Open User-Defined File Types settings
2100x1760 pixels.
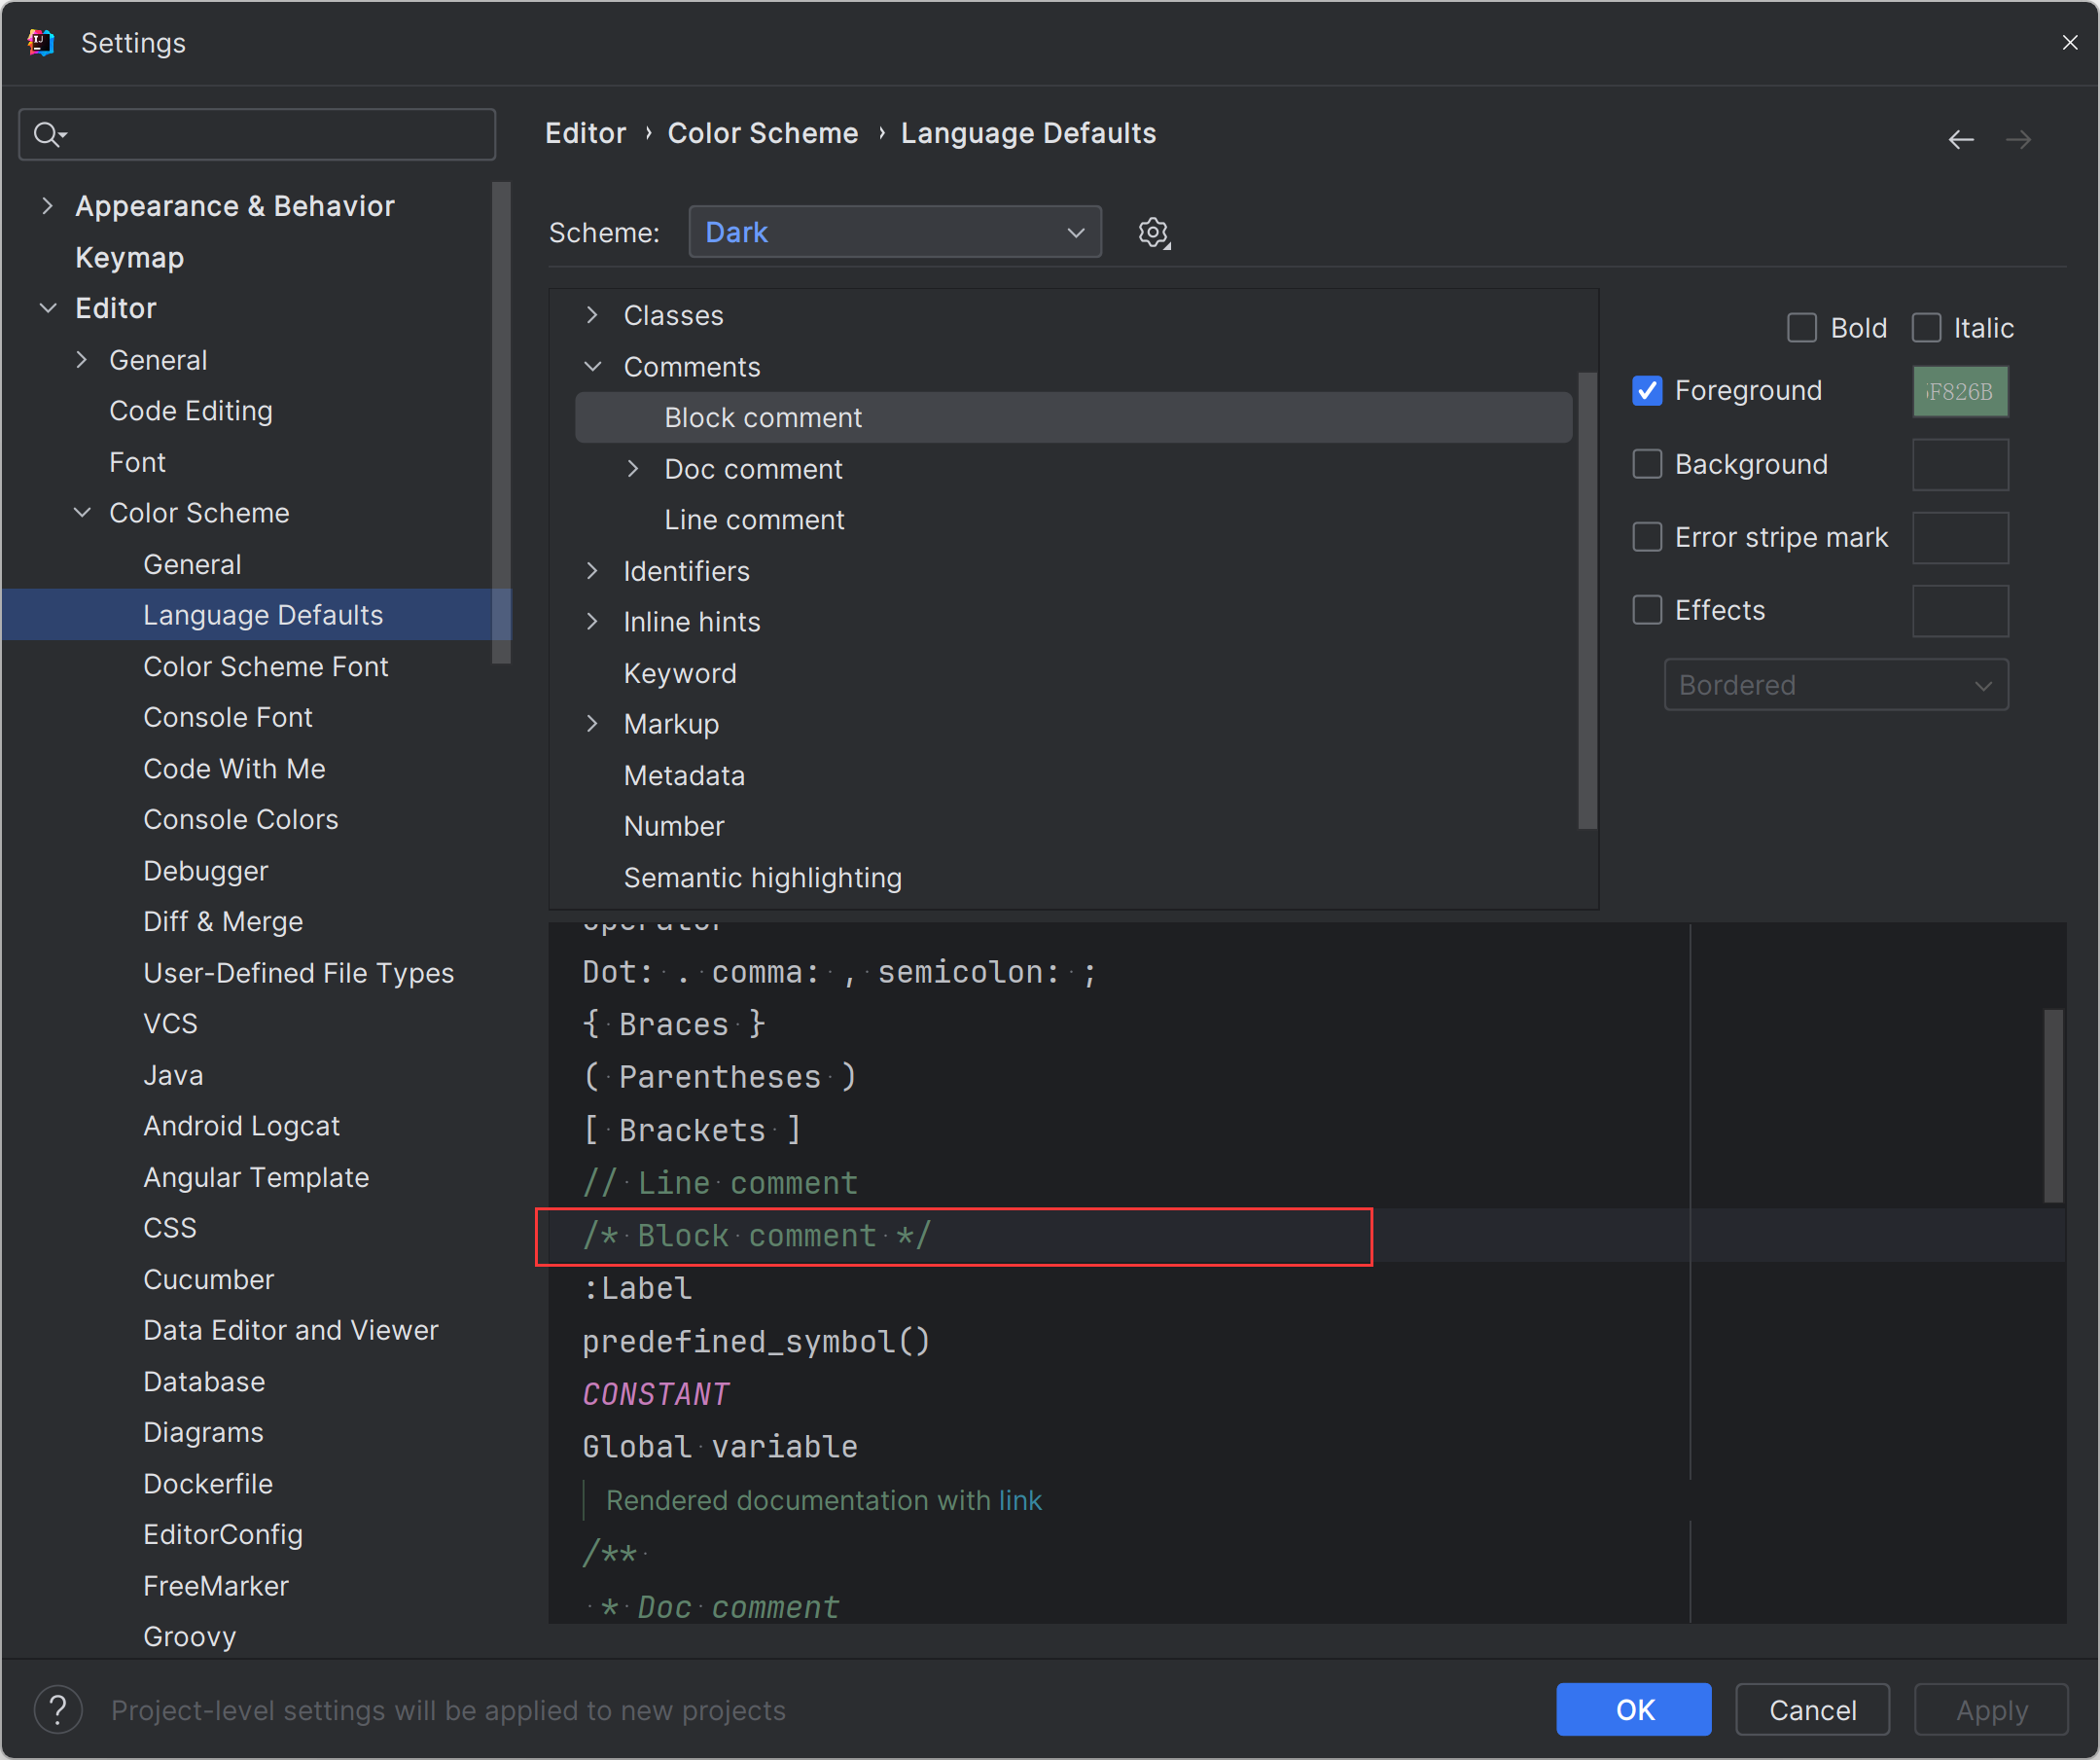298,973
